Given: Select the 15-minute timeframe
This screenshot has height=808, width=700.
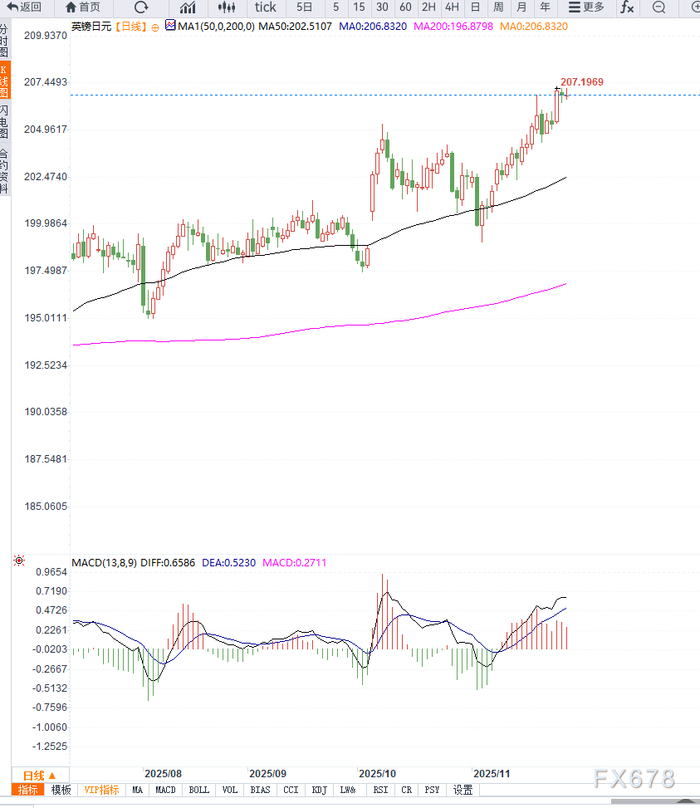Looking at the screenshot, I should (x=359, y=7).
